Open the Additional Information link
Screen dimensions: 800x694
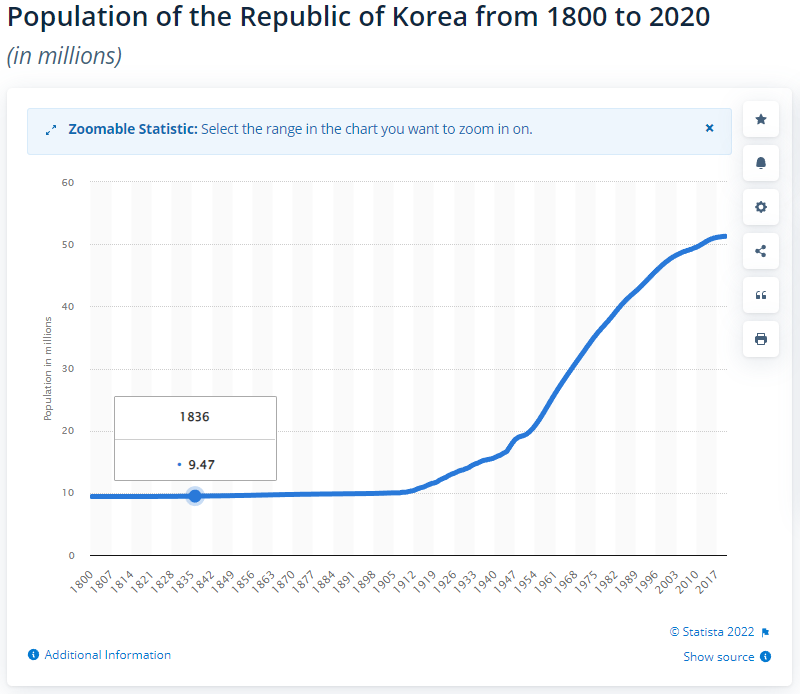(x=108, y=655)
